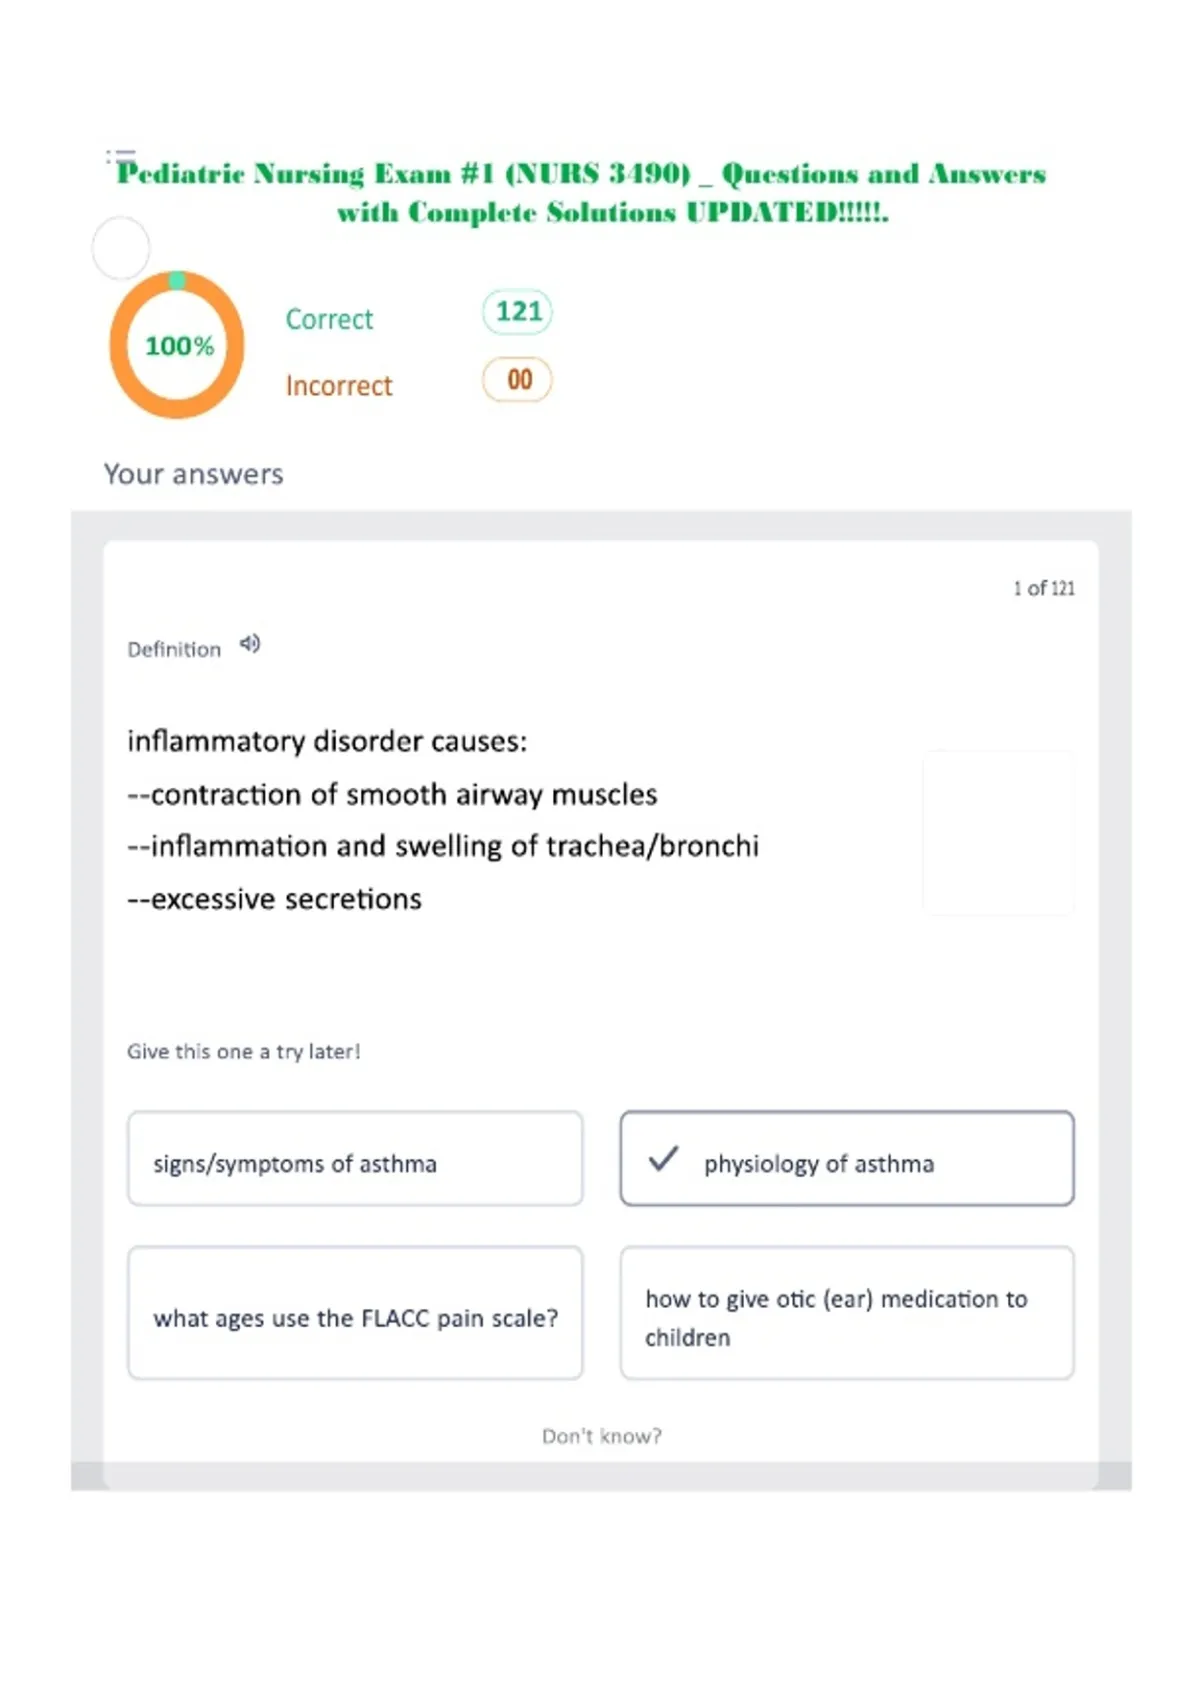Click the checkmark on physiology of asthma
The image size is (1200, 1700).
[663, 1159]
